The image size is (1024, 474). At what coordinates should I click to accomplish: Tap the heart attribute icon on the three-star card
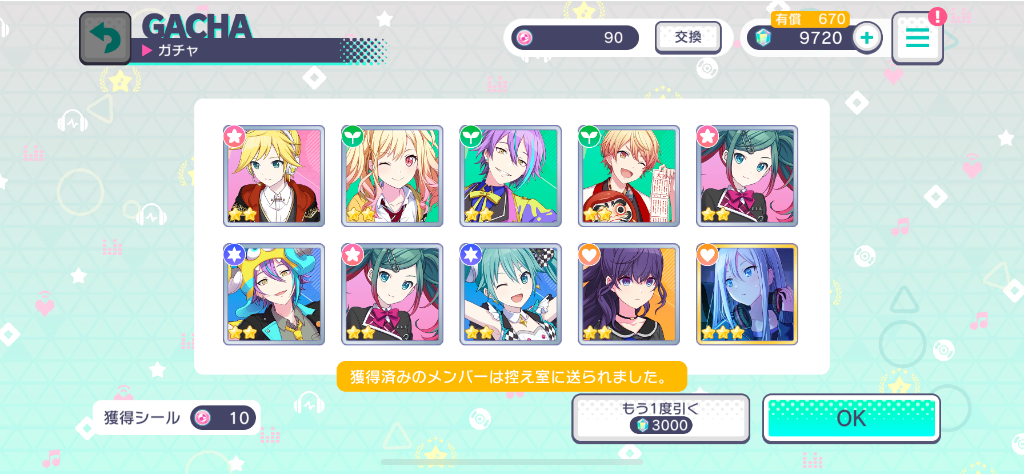709,255
